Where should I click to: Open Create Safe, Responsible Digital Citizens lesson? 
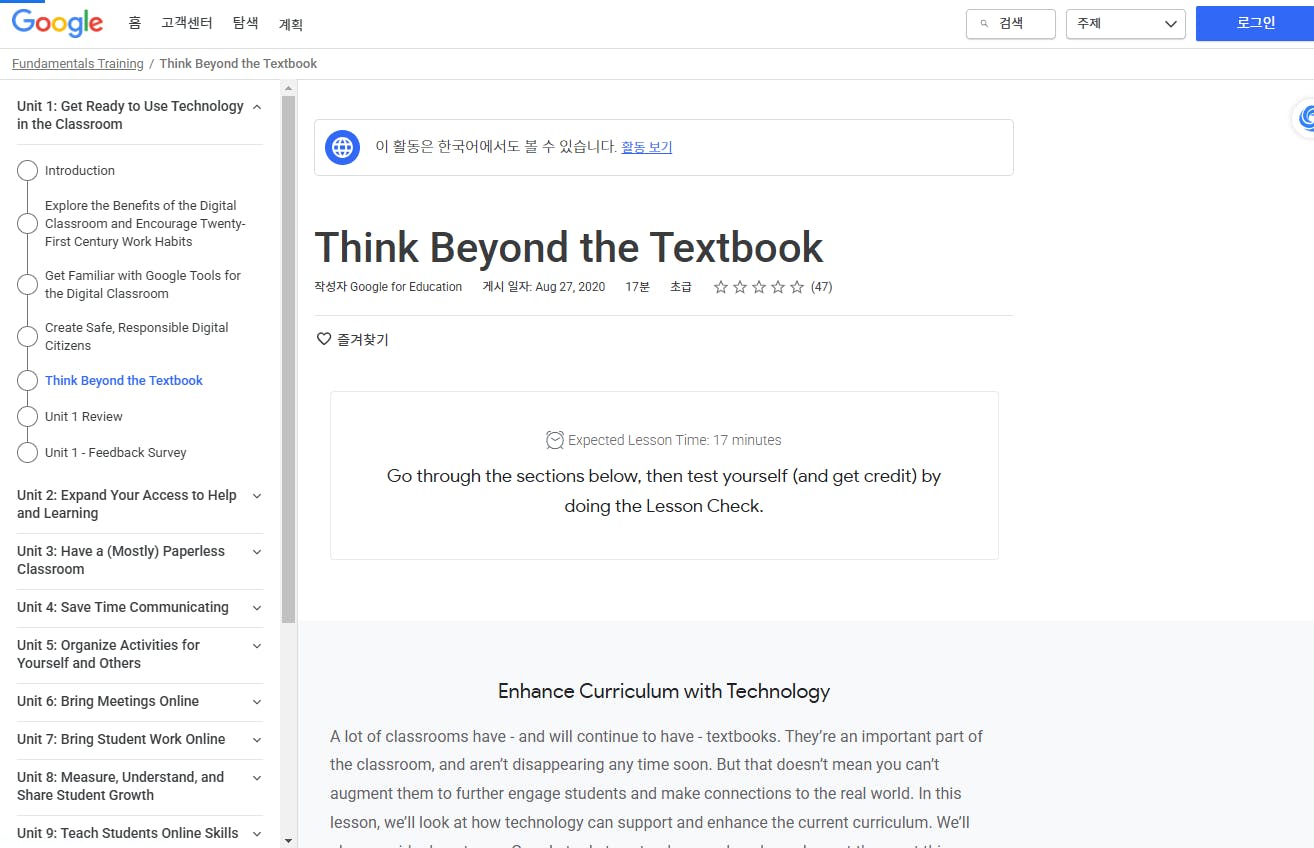[137, 337]
